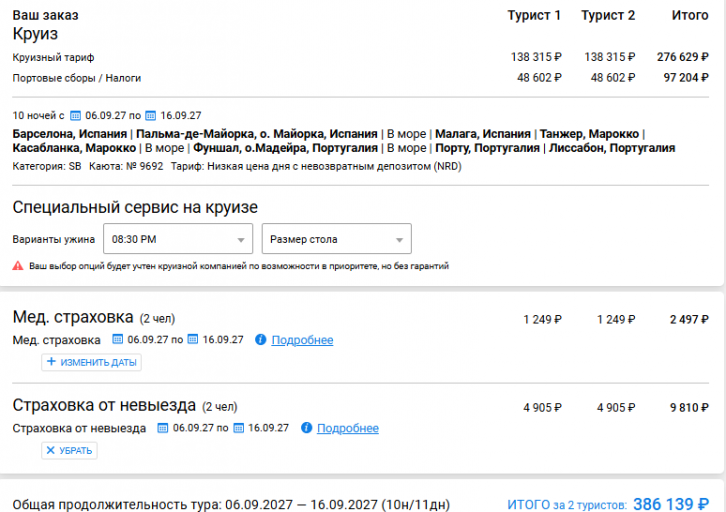Click calendar icon before Страховка от невыезда start date
The width and height of the screenshot is (726, 512).
point(163,428)
